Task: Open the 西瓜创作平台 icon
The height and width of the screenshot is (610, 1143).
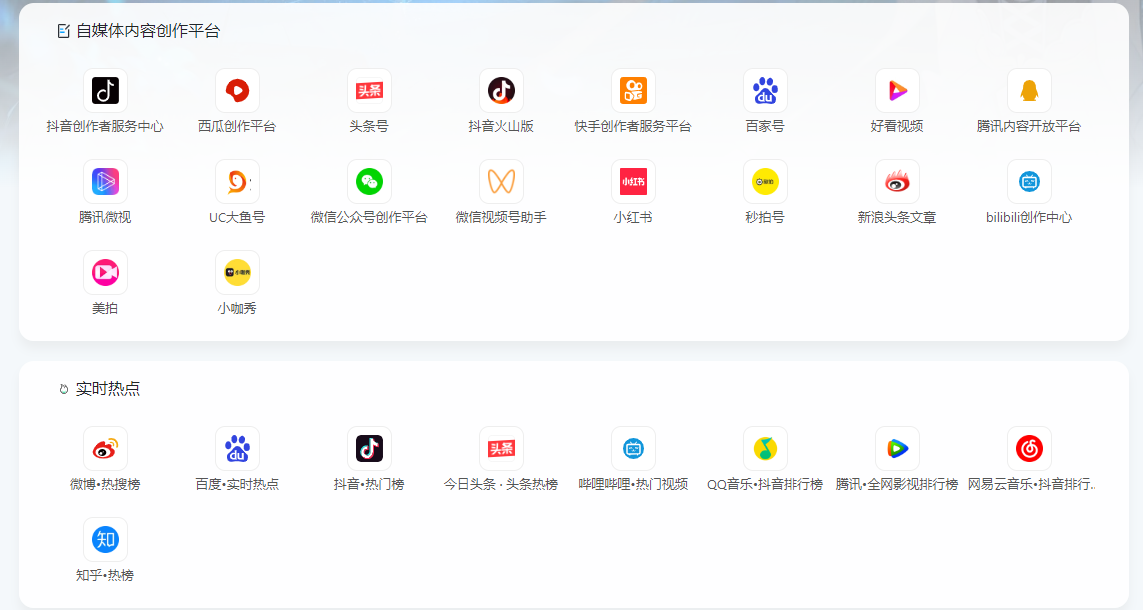Action: pos(237,90)
